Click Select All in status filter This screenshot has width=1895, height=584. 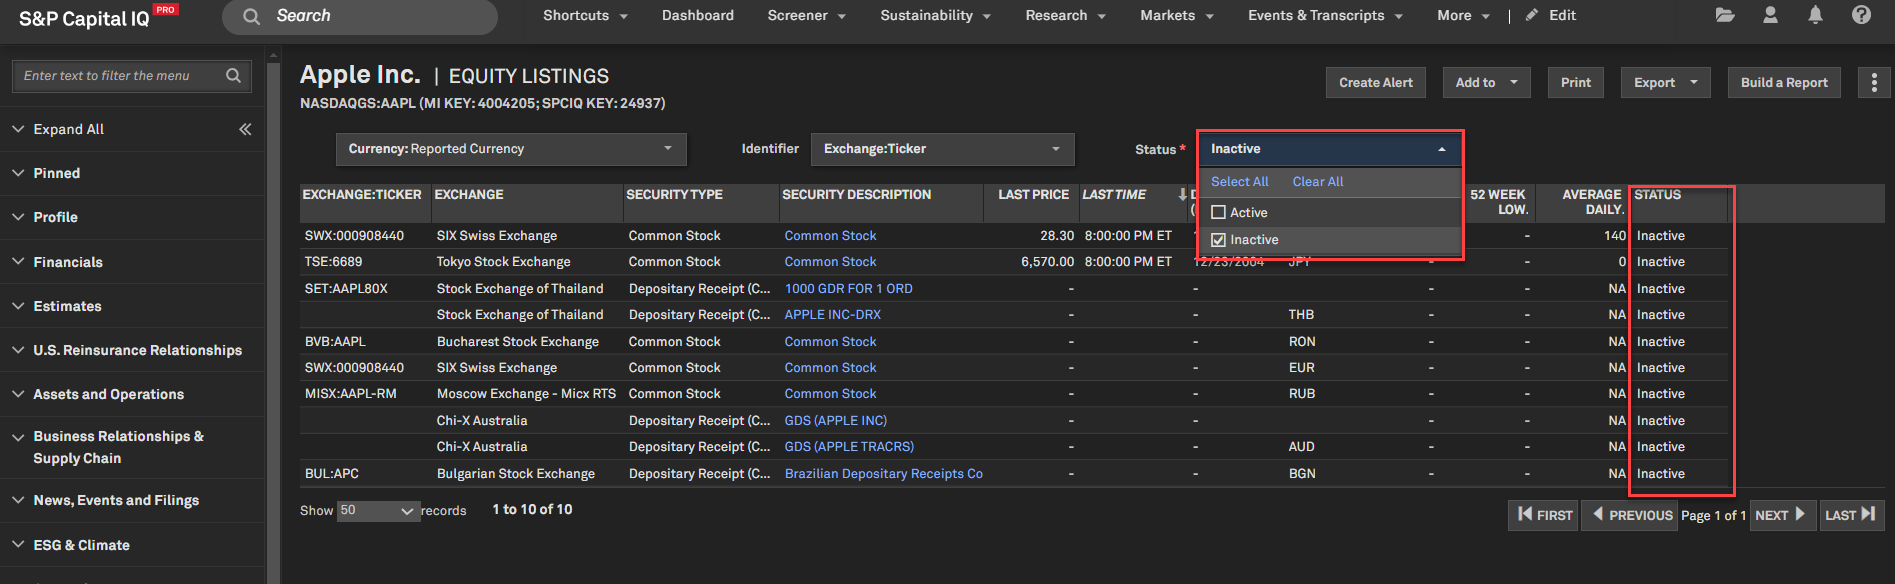[x=1239, y=181]
